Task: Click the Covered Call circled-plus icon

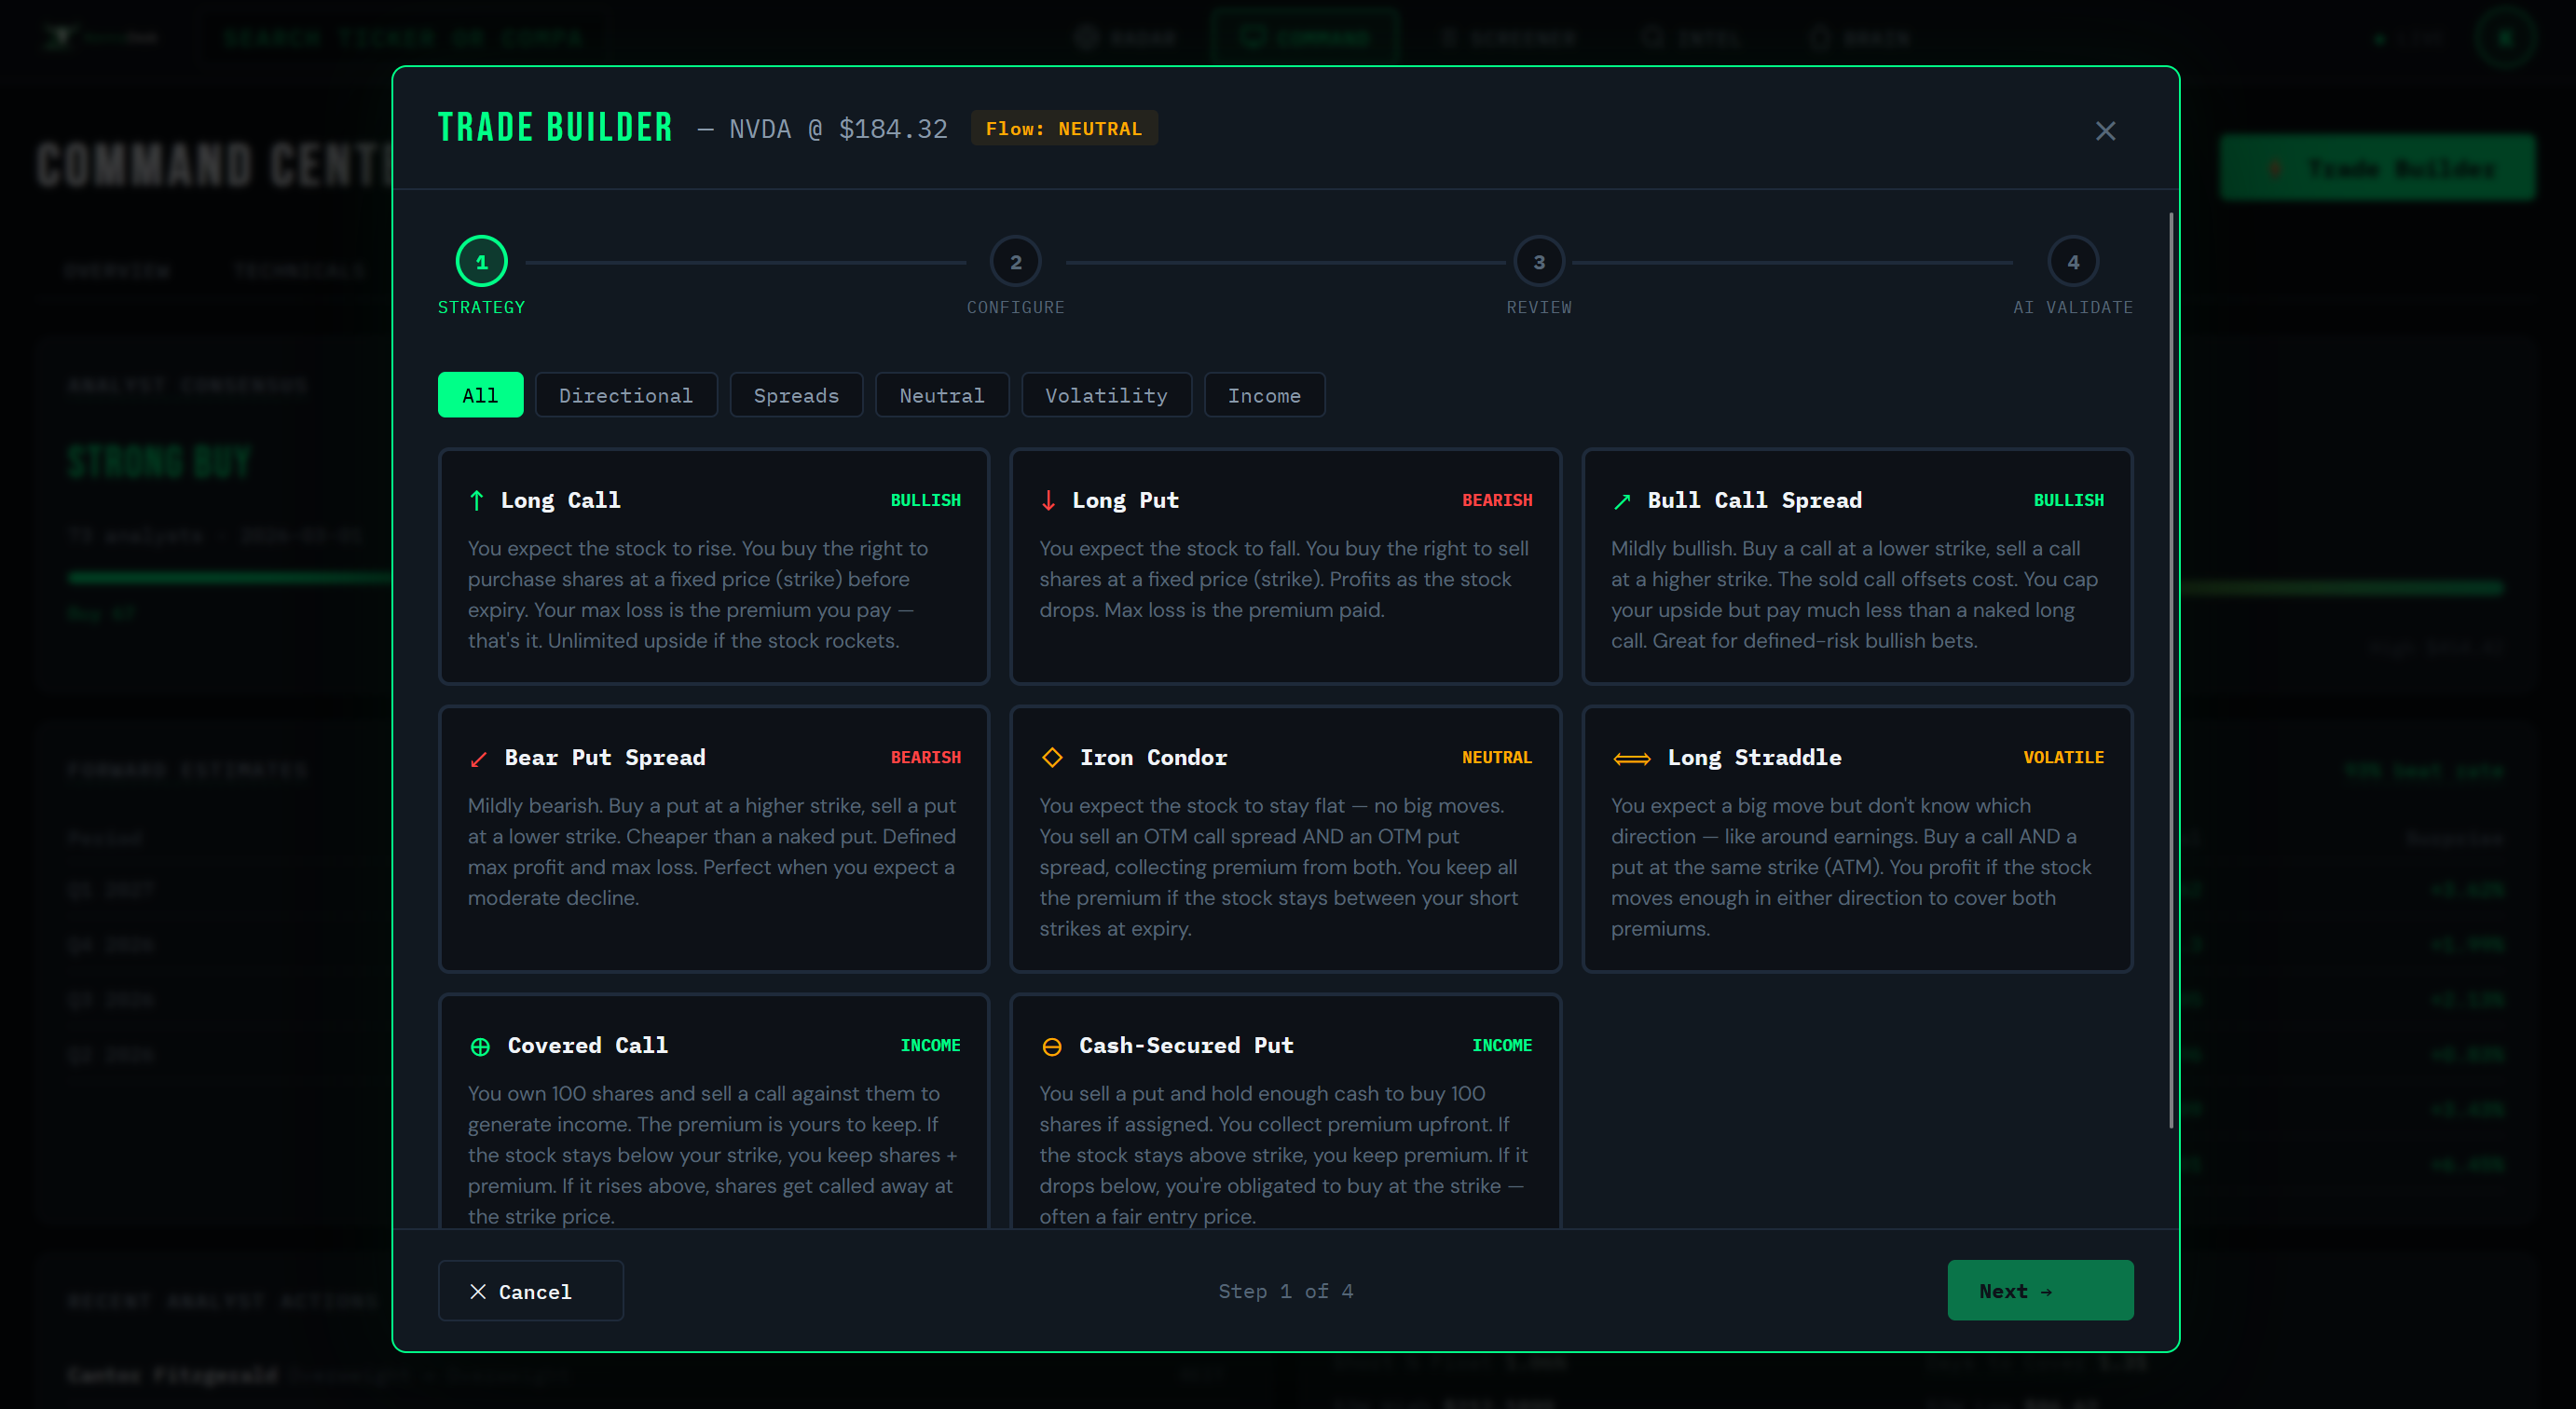Action: [480, 1046]
